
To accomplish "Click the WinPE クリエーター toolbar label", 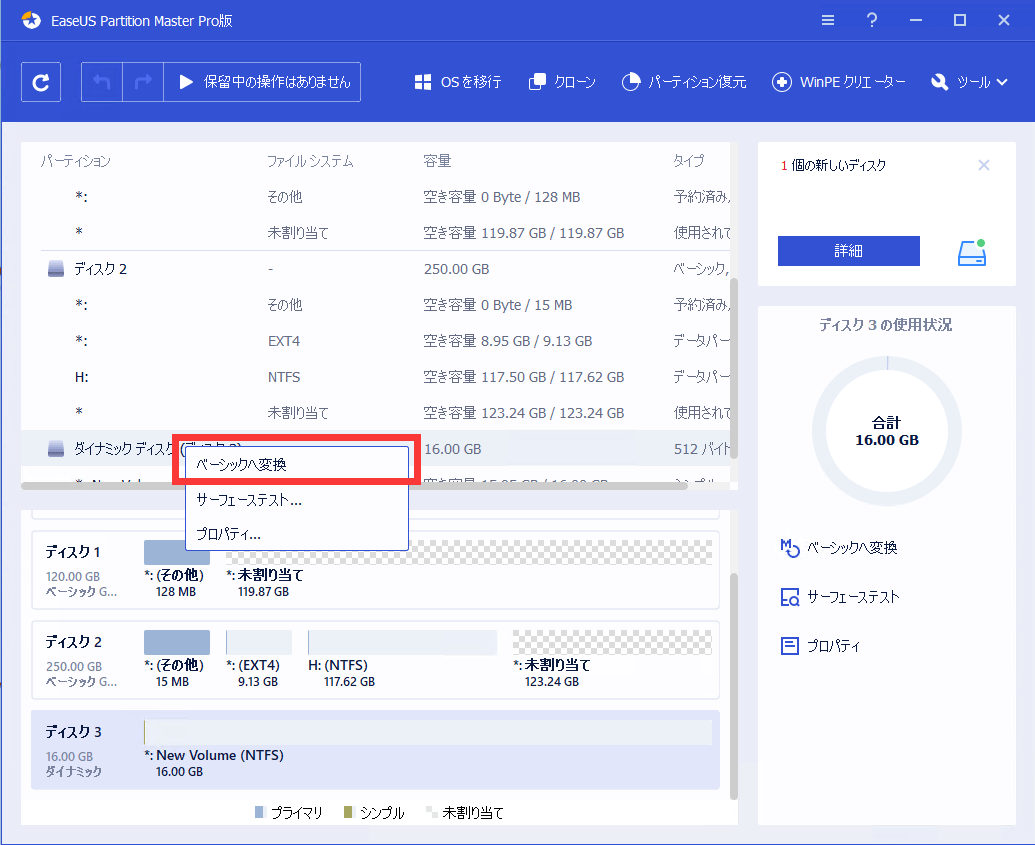I will 853,82.
